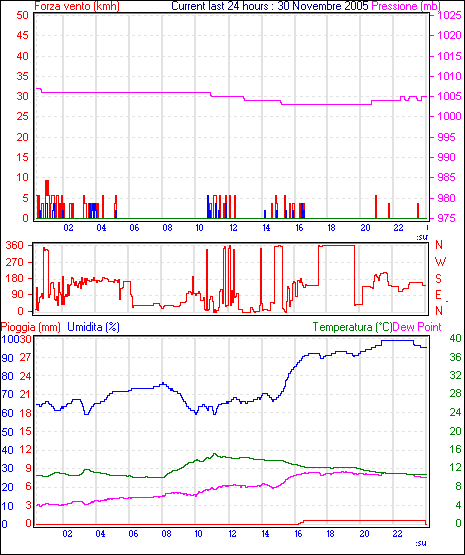This screenshot has height=555, width=465.
Task: Select temperature axis value 28
Action: coord(455,394)
